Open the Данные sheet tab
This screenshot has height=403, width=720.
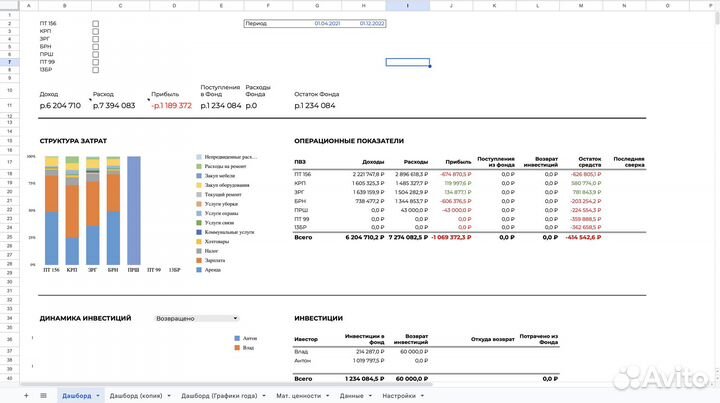pyautogui.click(x=351, y=396)
